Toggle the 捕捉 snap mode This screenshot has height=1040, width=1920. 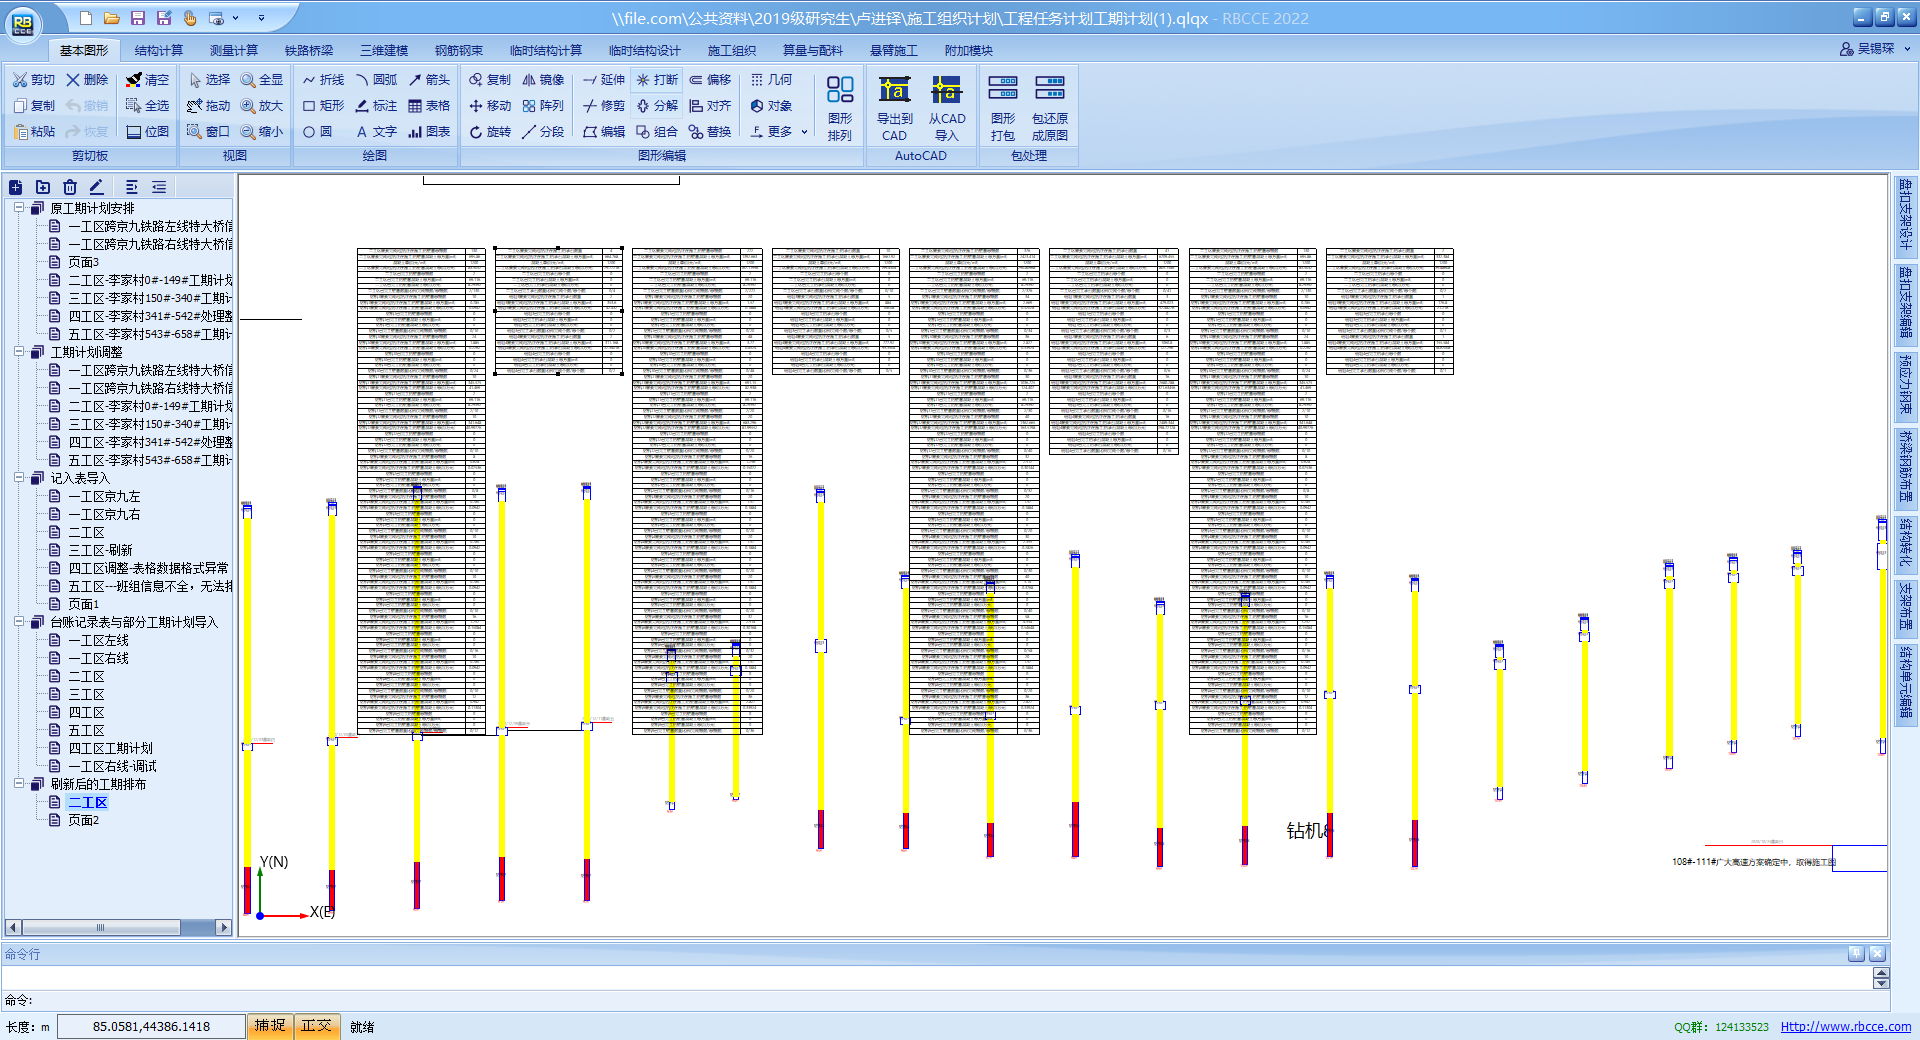tap(269, 1026)
